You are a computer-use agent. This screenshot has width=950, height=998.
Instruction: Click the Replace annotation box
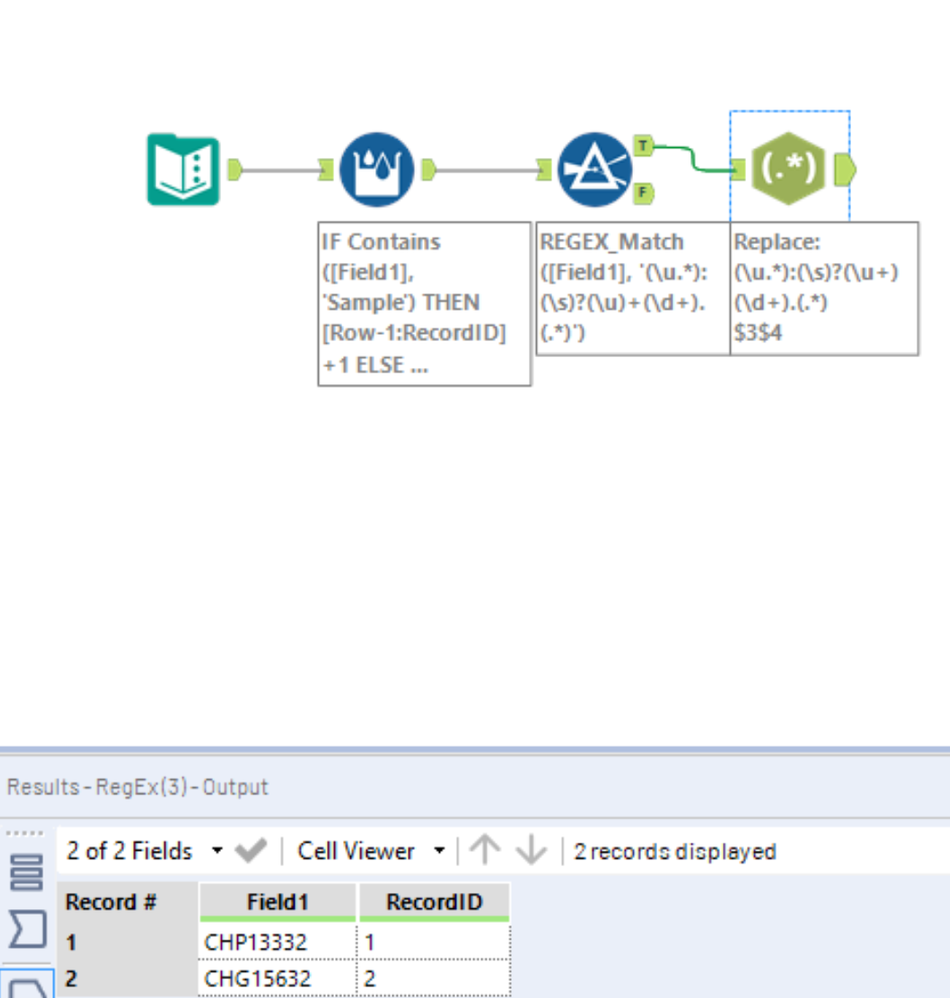pyautogui.click(x=824, y=288)
